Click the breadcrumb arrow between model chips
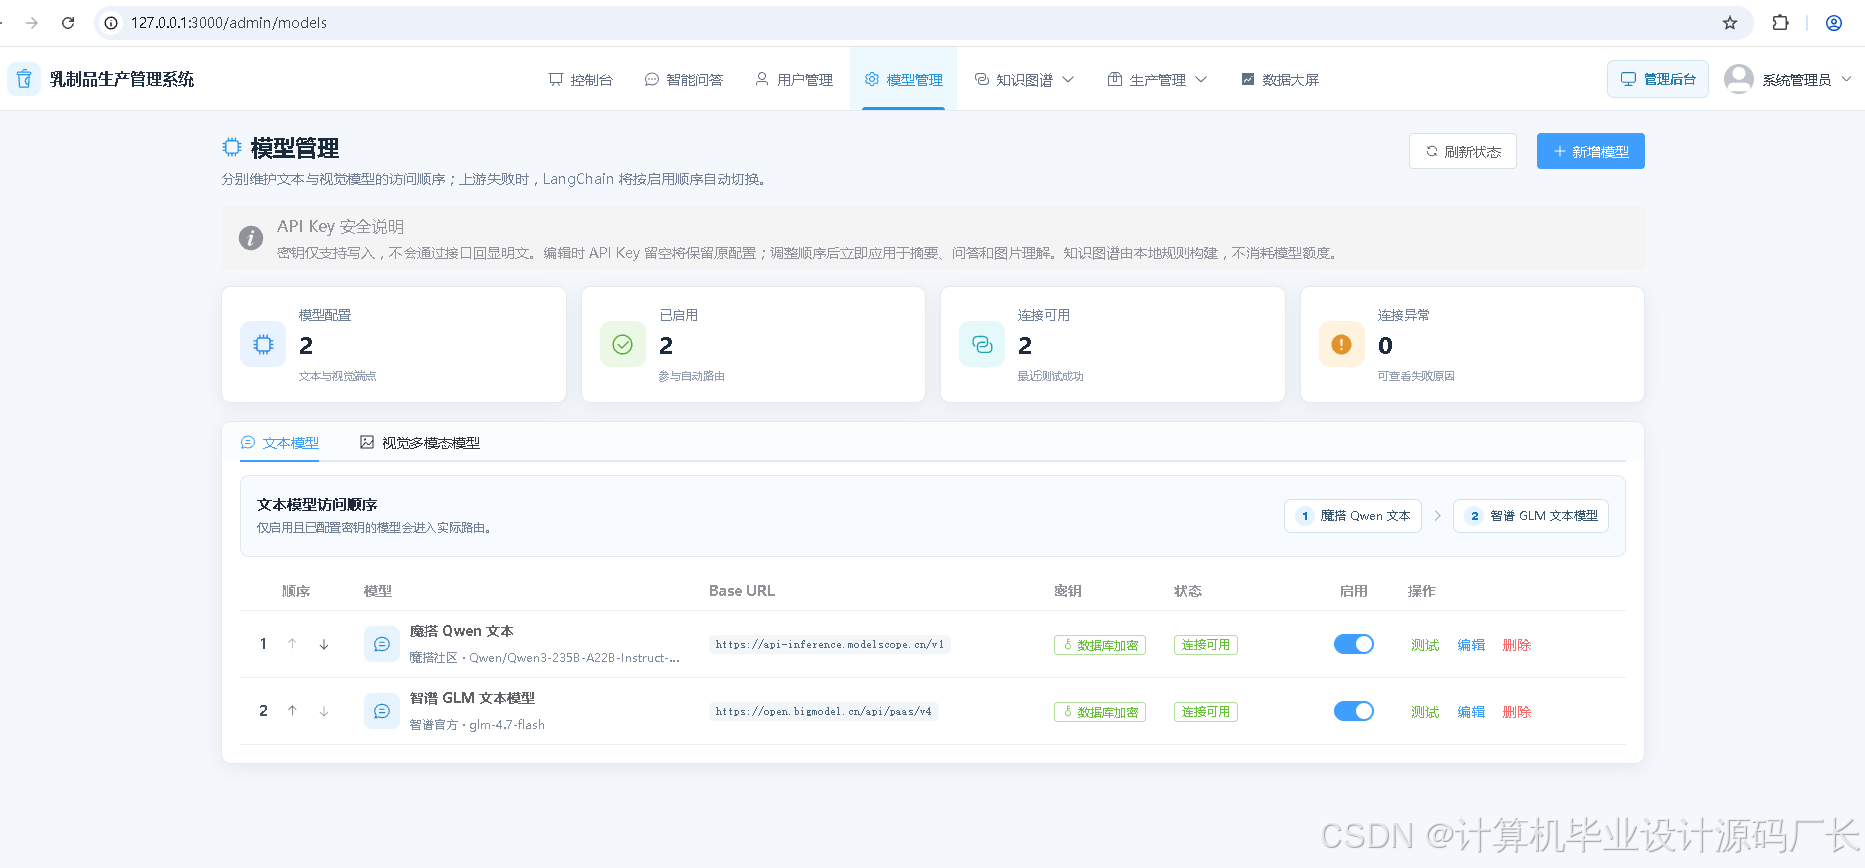 click(1438, 516)
